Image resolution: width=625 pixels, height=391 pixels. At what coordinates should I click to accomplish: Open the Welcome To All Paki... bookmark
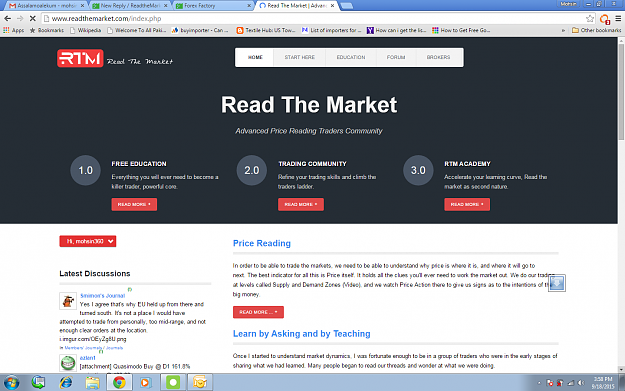137,30
